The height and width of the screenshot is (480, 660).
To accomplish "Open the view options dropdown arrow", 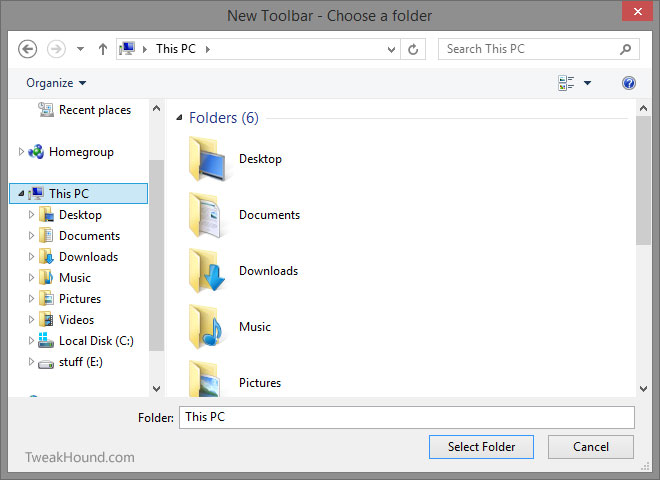I will (x=588, y=83).
